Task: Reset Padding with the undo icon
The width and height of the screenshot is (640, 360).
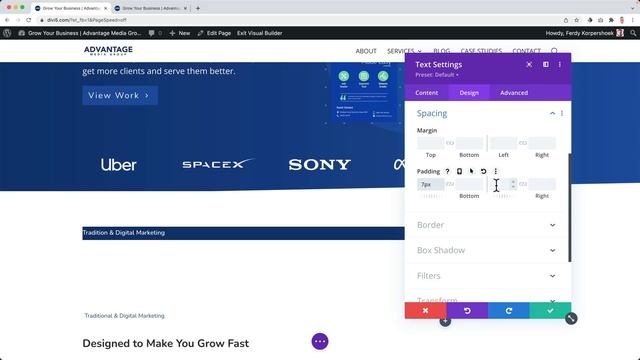Action: click(483, 171)
